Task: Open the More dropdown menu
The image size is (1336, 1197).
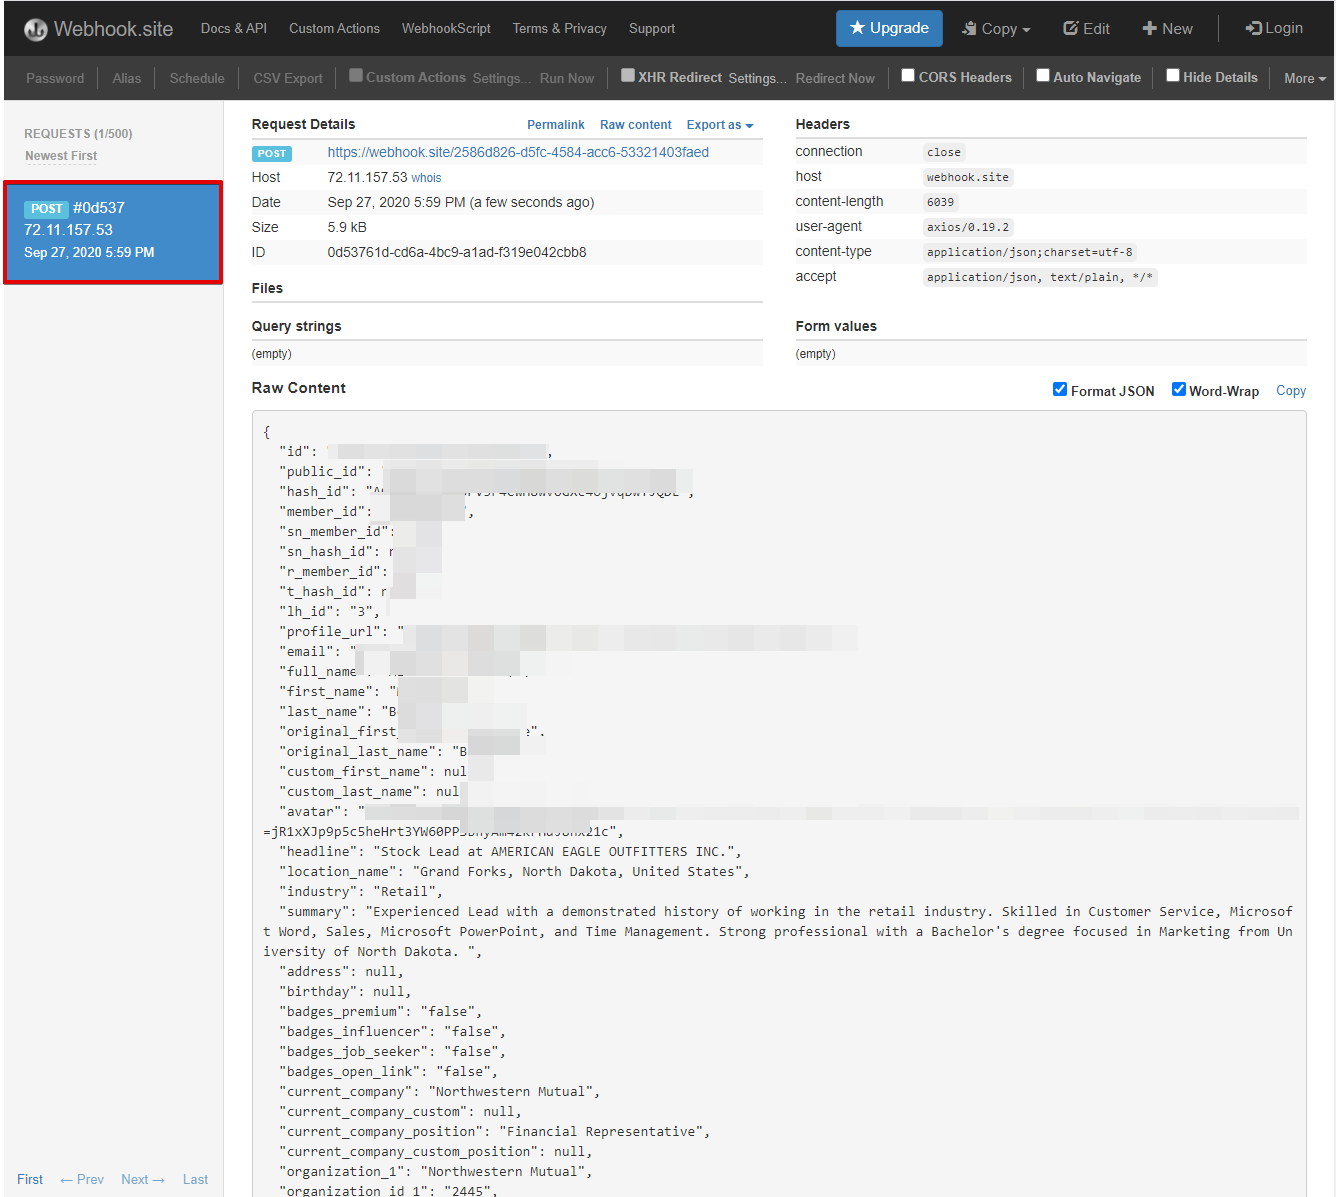Action: pos(1304,78)
